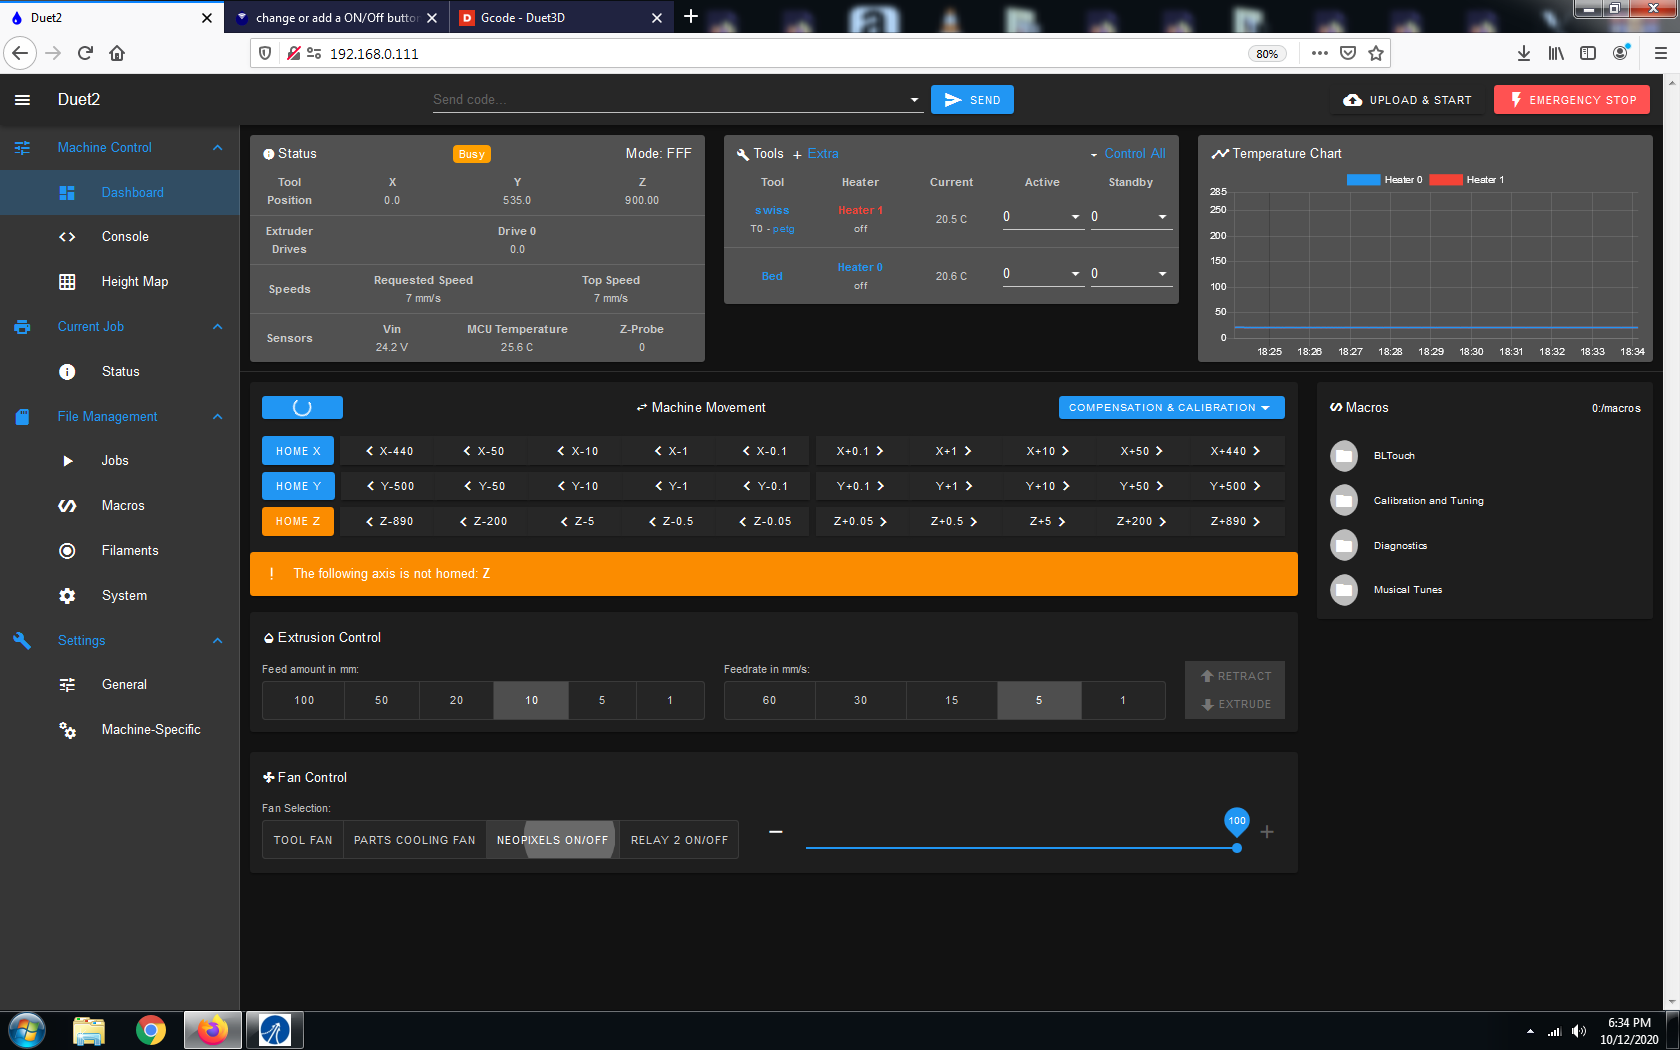
Task: Toggle Heater 1 legend in chart
Action: coord(1467,180)
